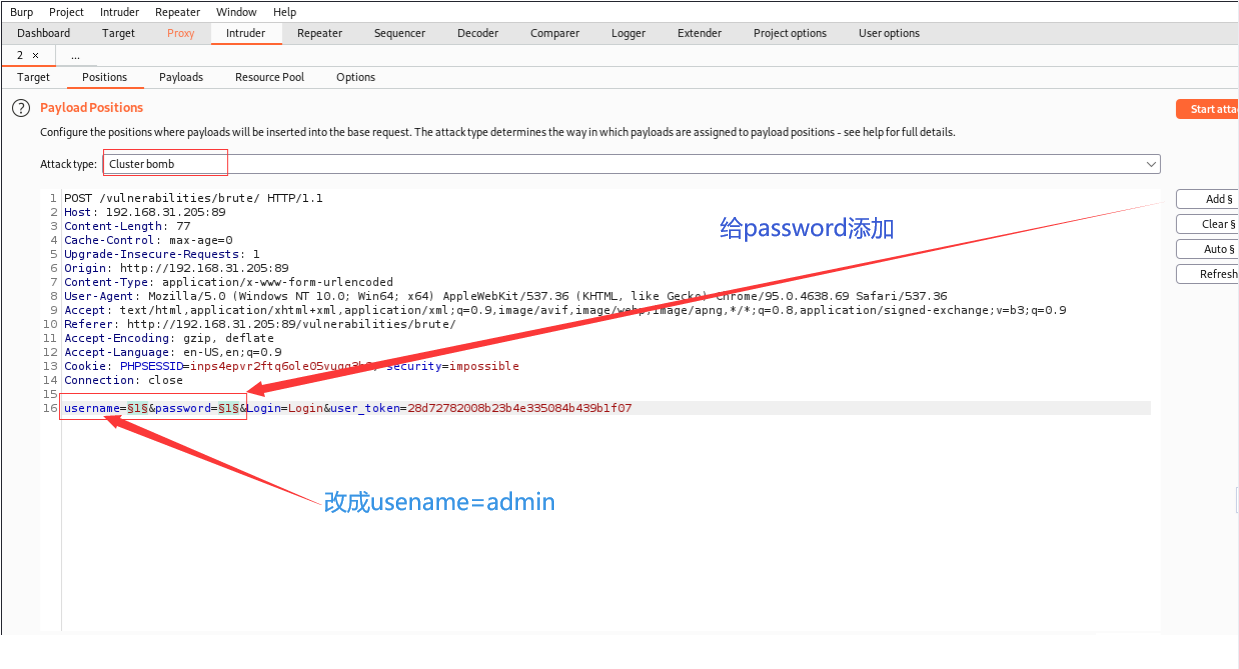Click the Upgrade-Insecure-Requests header line
This screenshot has width=1239, height=669.
pos(162,254)
